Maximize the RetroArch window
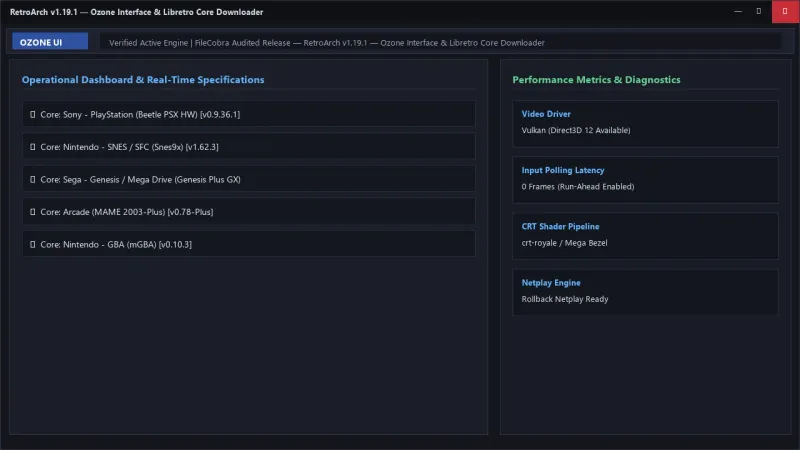800x450 pixels. click(x=759, y=11)
